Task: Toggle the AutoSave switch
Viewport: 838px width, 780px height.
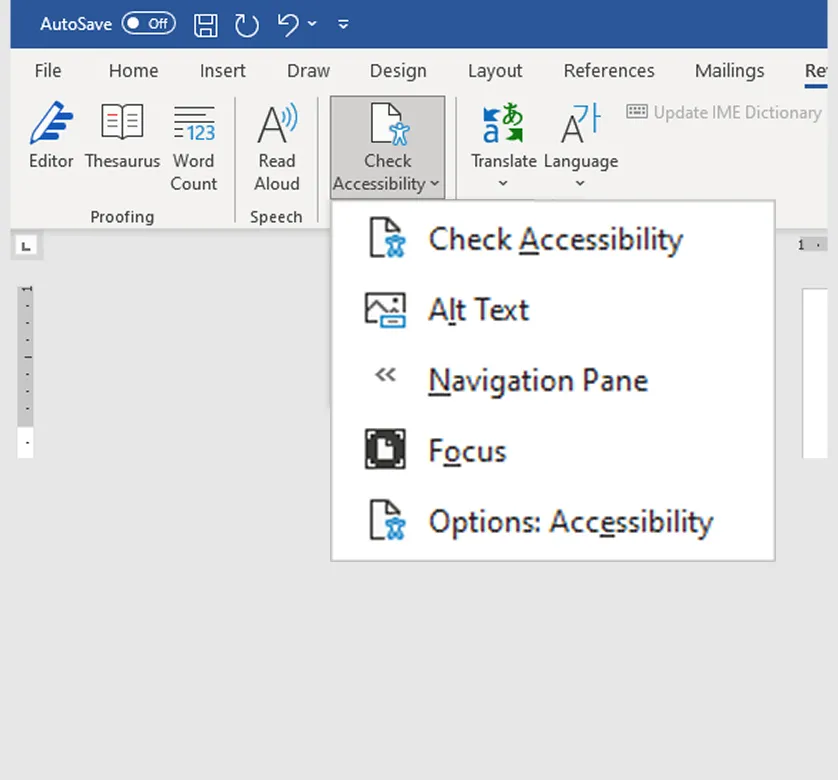Action: click(148, 24)
